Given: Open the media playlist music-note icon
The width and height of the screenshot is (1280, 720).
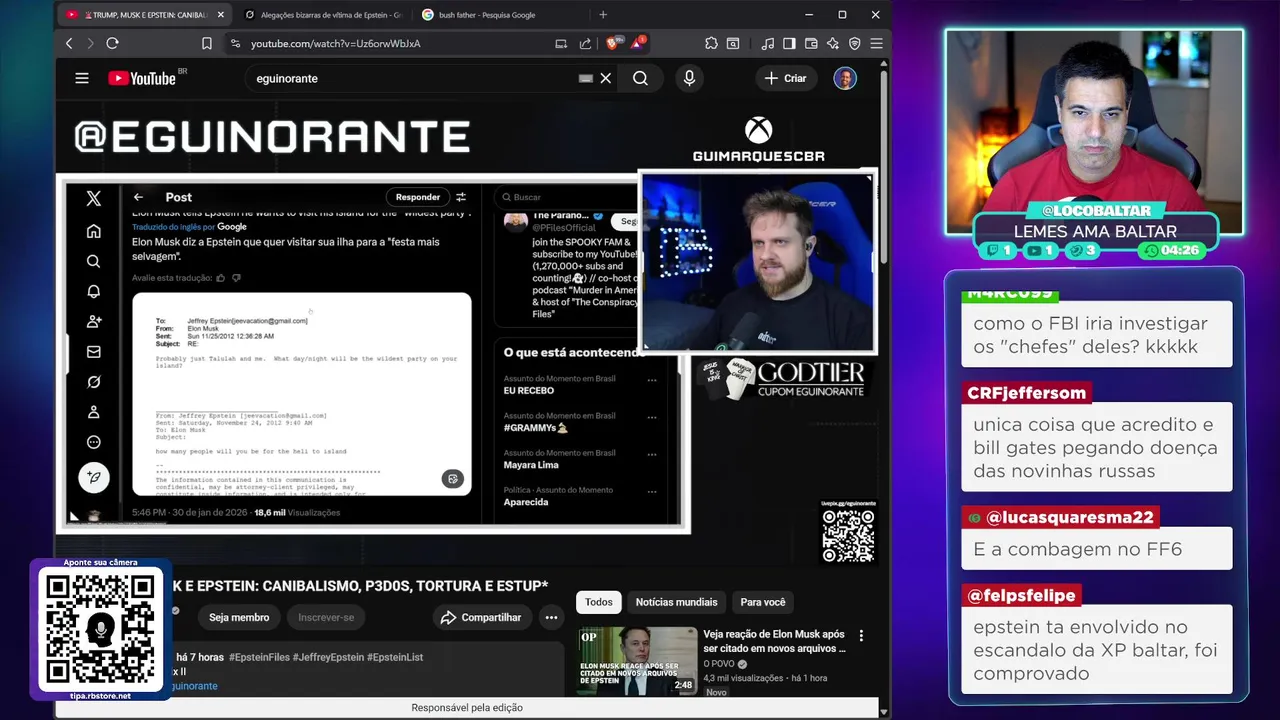Looking at the screenshot, I should 767,43.
